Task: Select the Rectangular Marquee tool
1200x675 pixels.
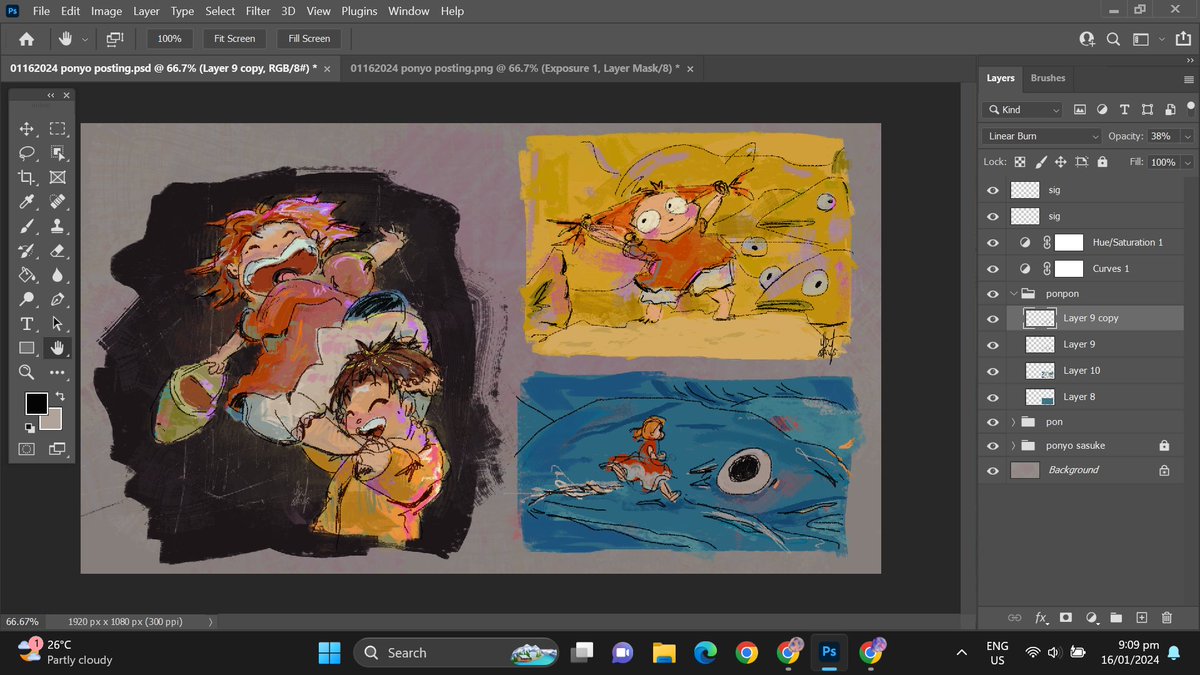Action: click(x=58, y=129)
